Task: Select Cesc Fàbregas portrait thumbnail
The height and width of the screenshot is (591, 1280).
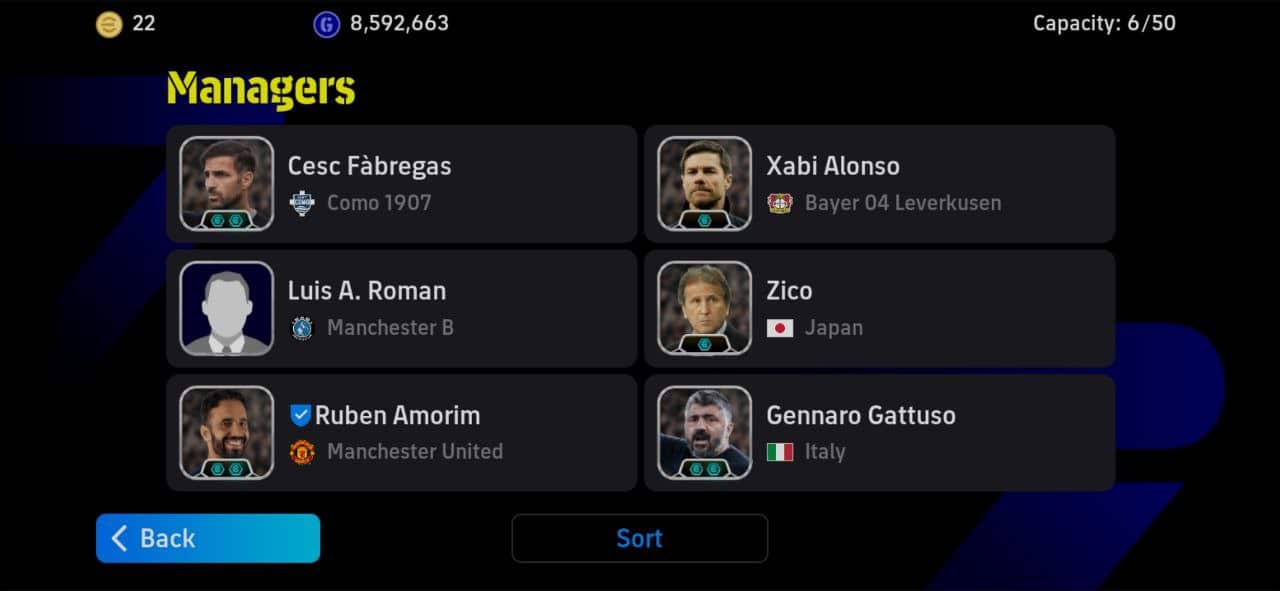Action: coord(227,183)
